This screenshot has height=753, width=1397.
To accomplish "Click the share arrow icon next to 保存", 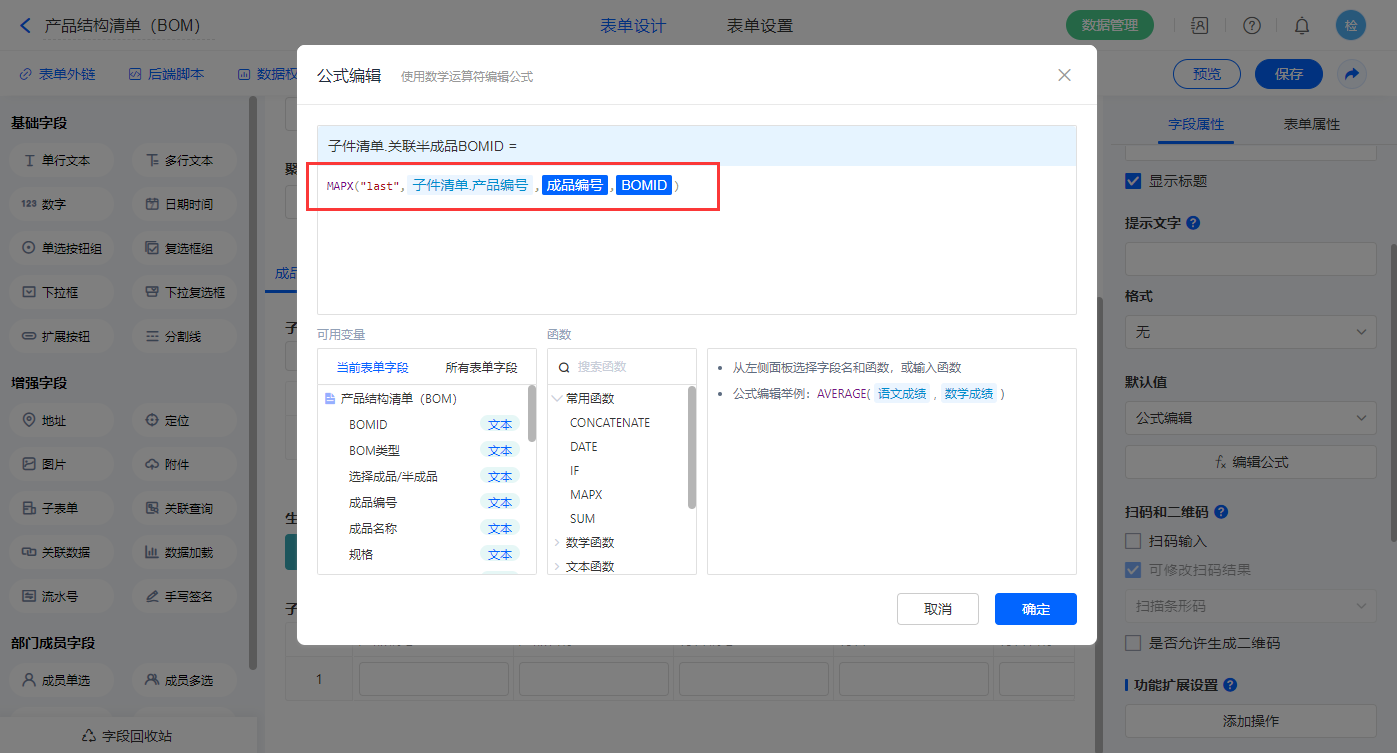I will 1352,74.
